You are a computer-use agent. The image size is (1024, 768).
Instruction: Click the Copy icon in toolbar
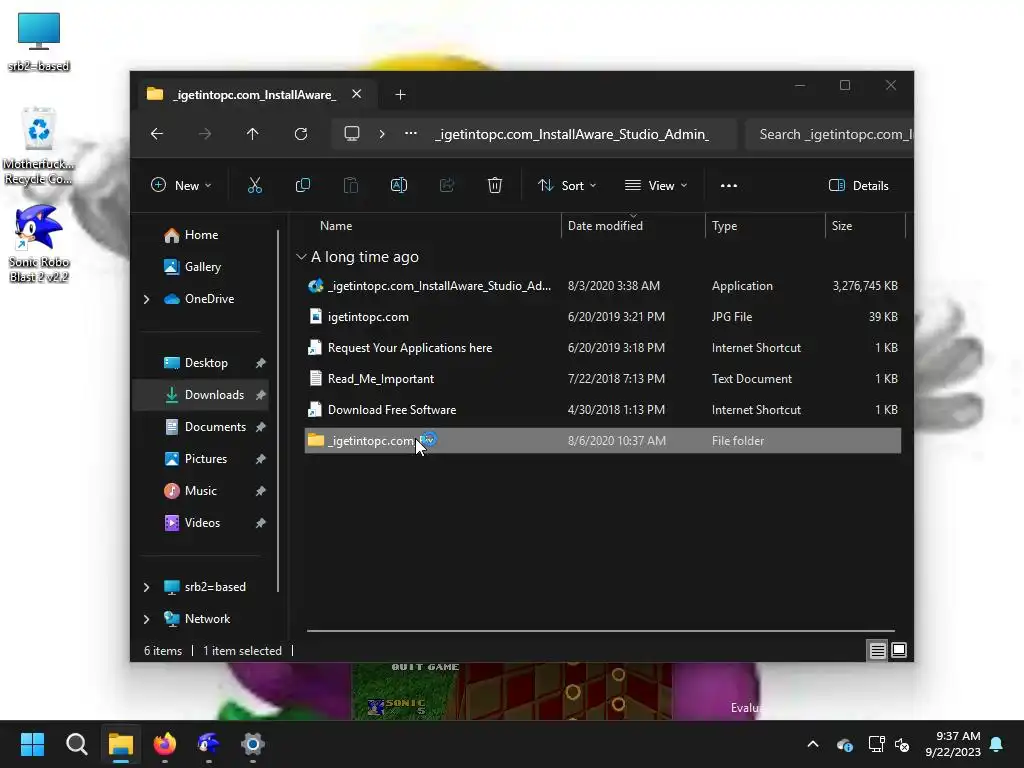302,185
